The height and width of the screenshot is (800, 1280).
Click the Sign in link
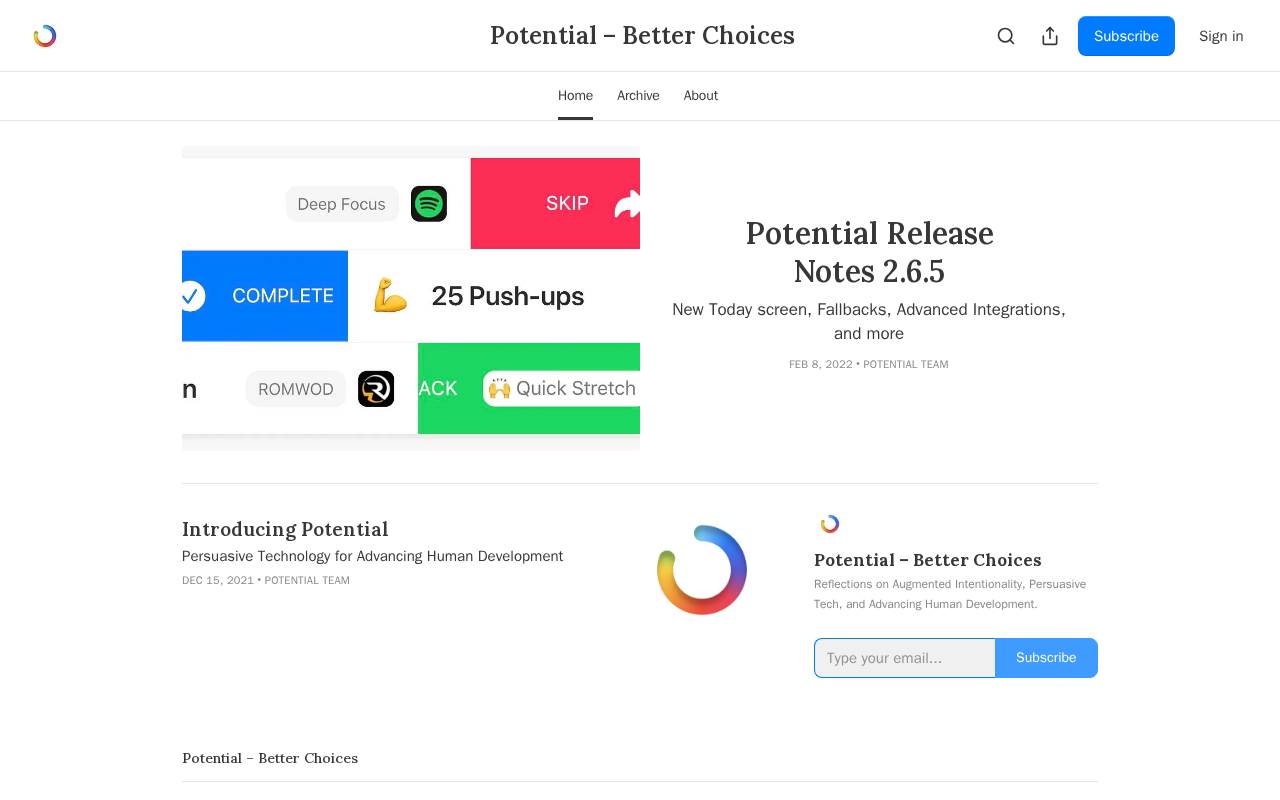click(x=1221, y=36)
